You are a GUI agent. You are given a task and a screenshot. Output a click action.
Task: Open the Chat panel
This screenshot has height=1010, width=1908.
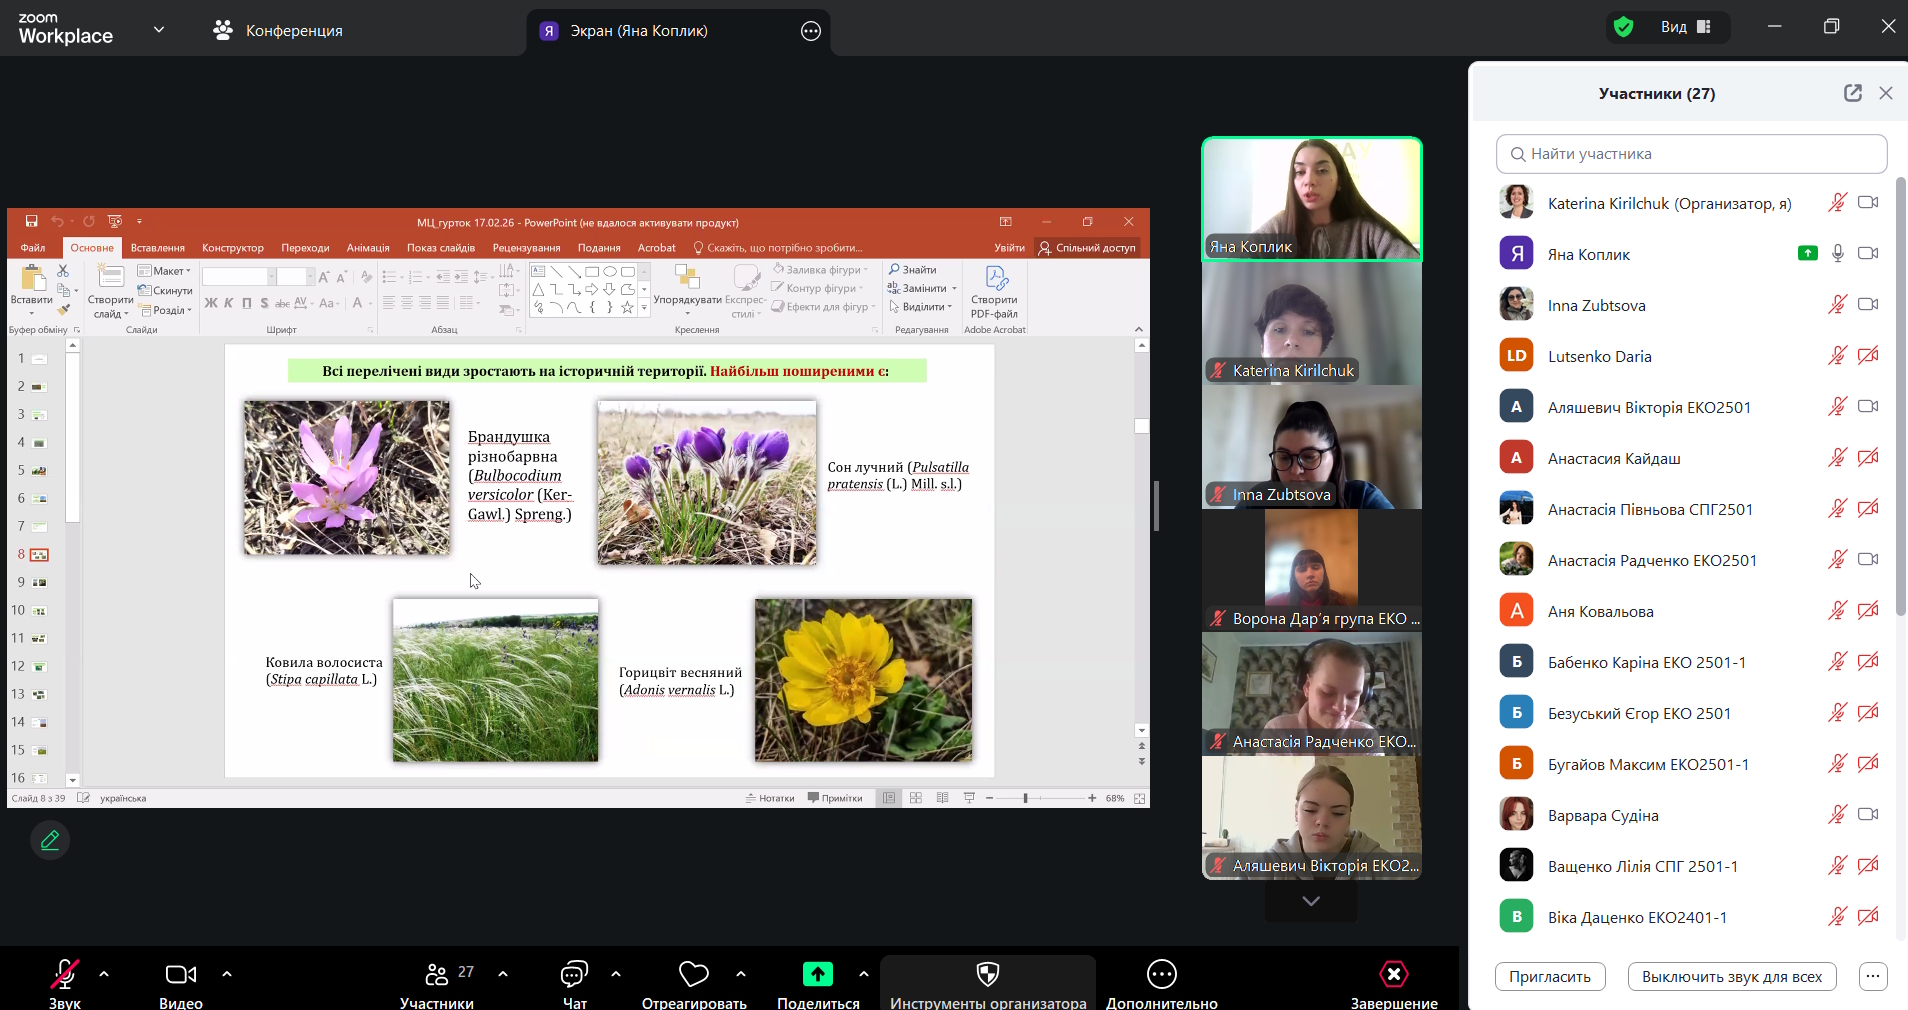pos(574,974)
